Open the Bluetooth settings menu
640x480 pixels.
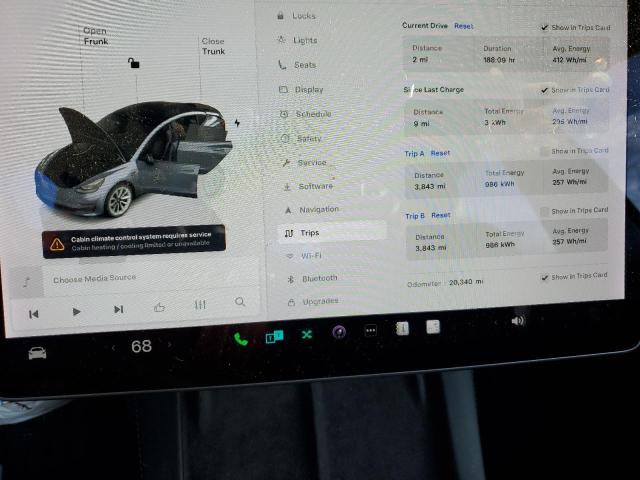coord(313,278)
